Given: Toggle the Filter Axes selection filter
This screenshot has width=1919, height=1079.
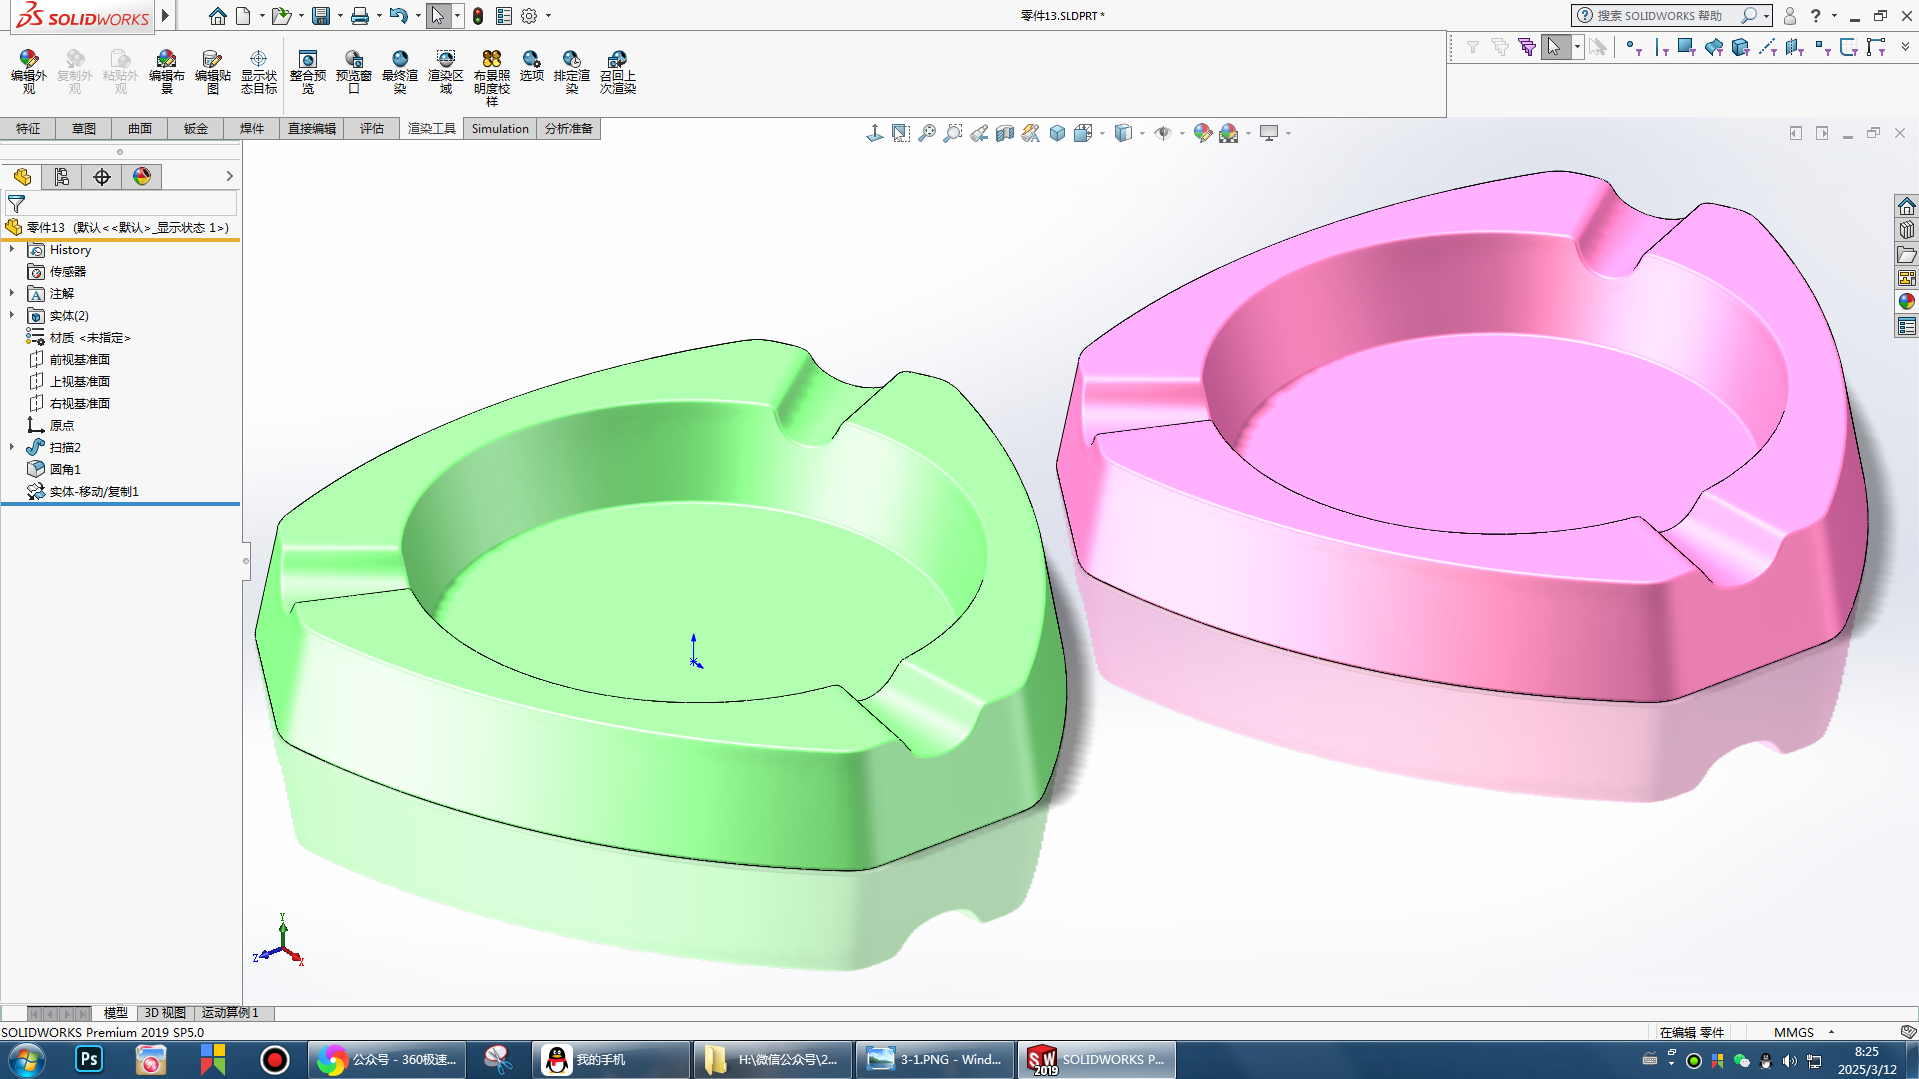Looking at the screenshot, I should tap(1768, 47).
